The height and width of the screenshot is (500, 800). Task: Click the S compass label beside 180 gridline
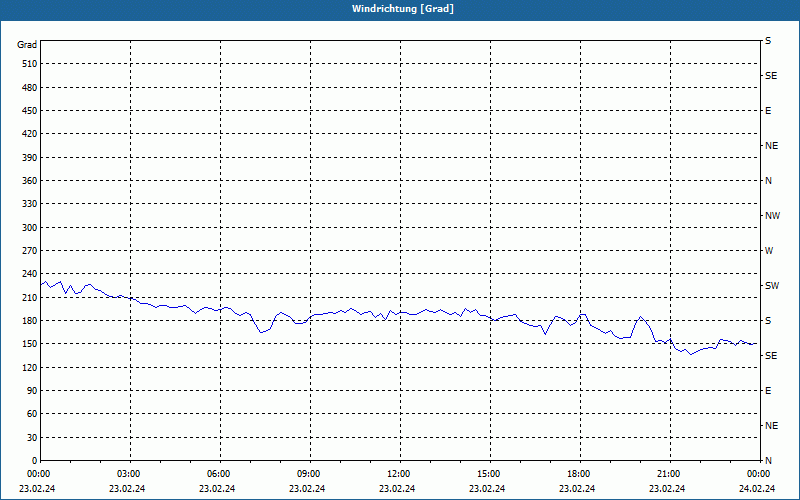(x=768, y=321)
